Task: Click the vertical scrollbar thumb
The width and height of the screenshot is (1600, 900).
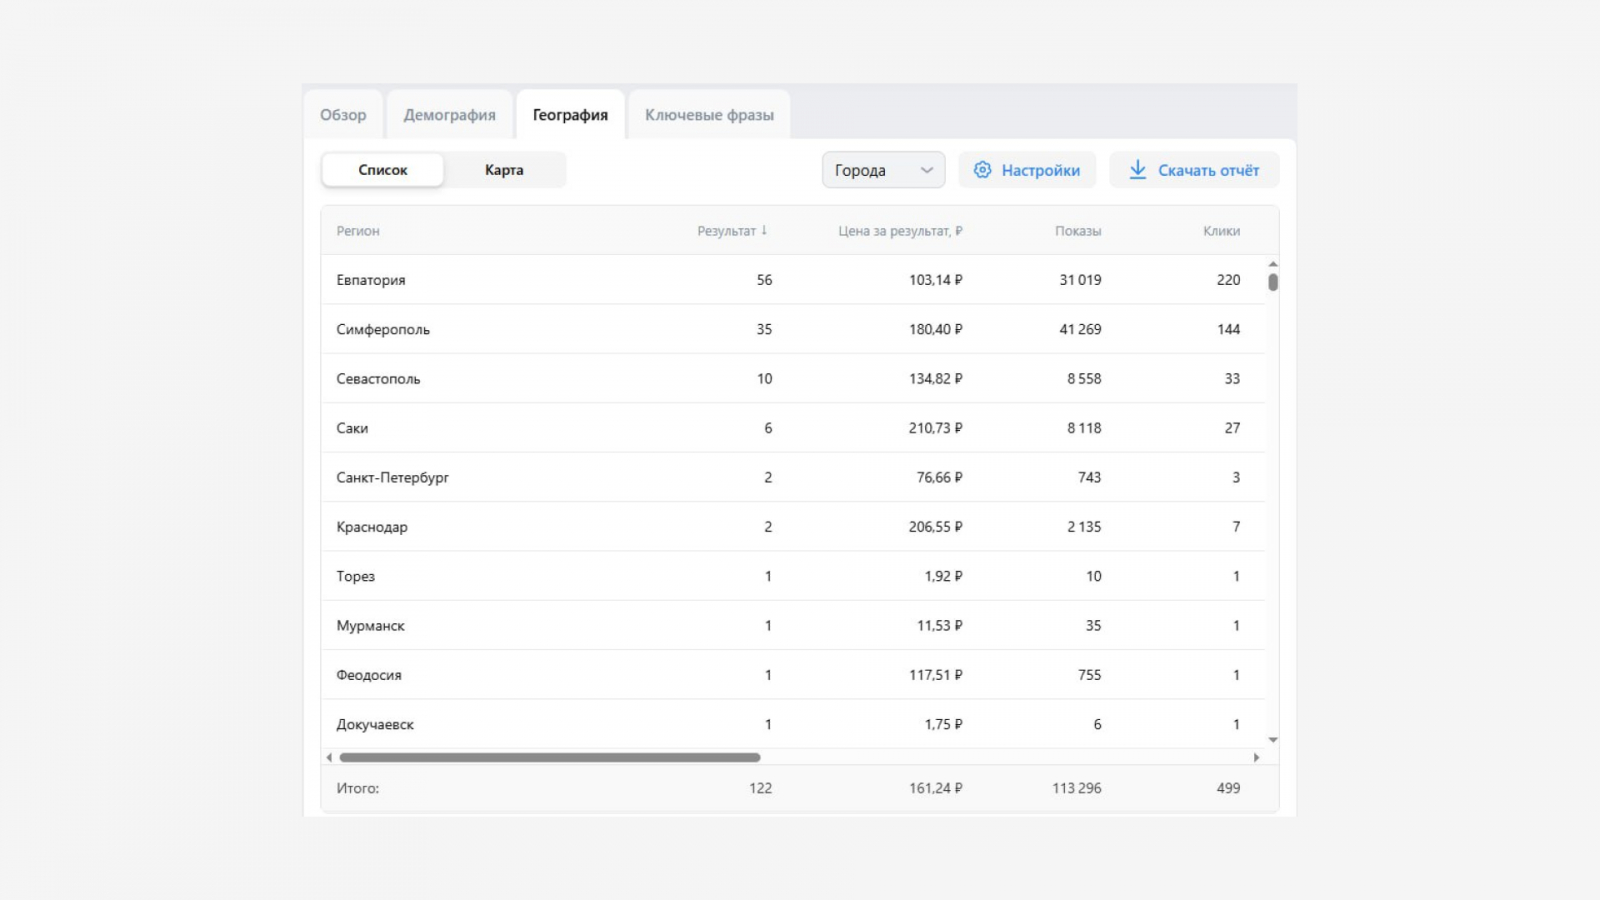Action: (1273, 282)
